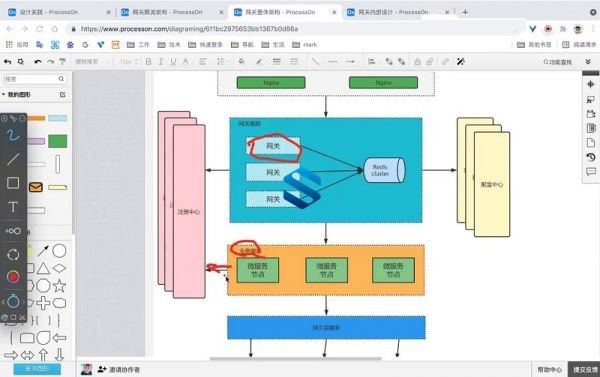Select the straight line annotation tool
The width and height of the screenshot is (600, 377).
pyautogui.click(x=13, y=159)
